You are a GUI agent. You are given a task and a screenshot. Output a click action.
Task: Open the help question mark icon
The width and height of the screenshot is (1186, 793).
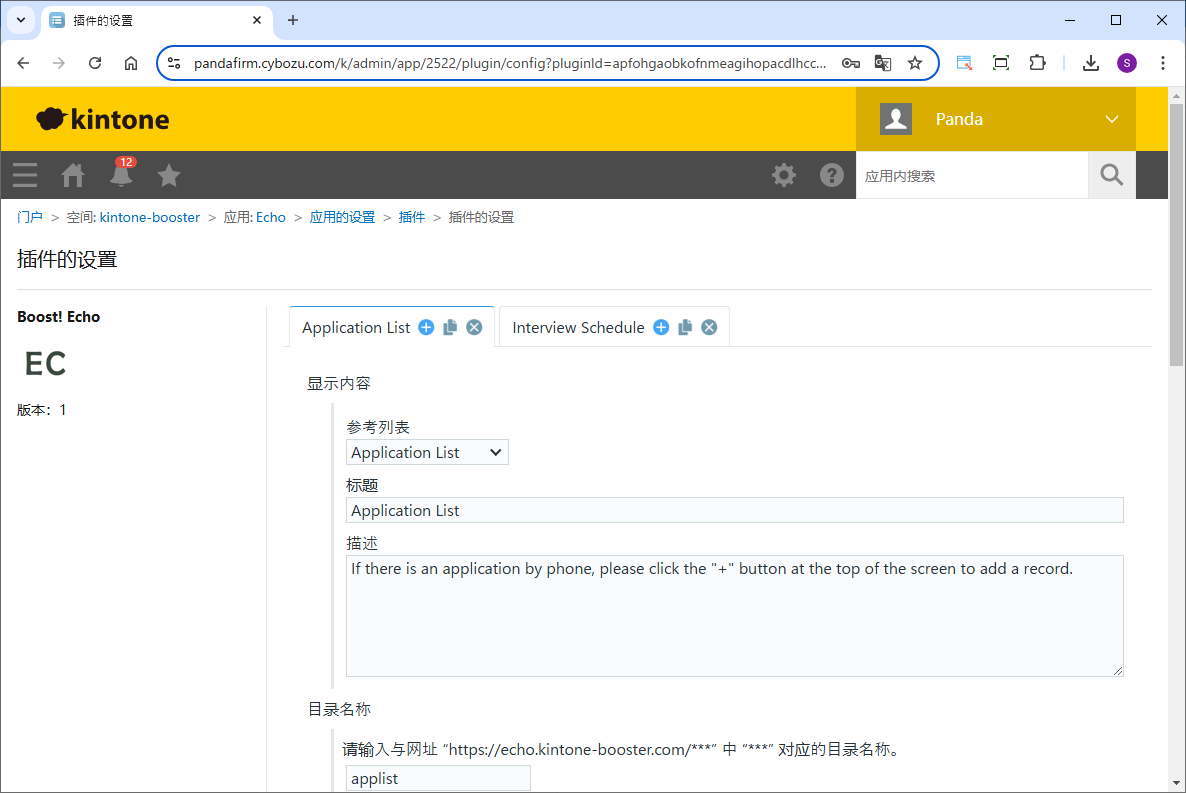832,176
